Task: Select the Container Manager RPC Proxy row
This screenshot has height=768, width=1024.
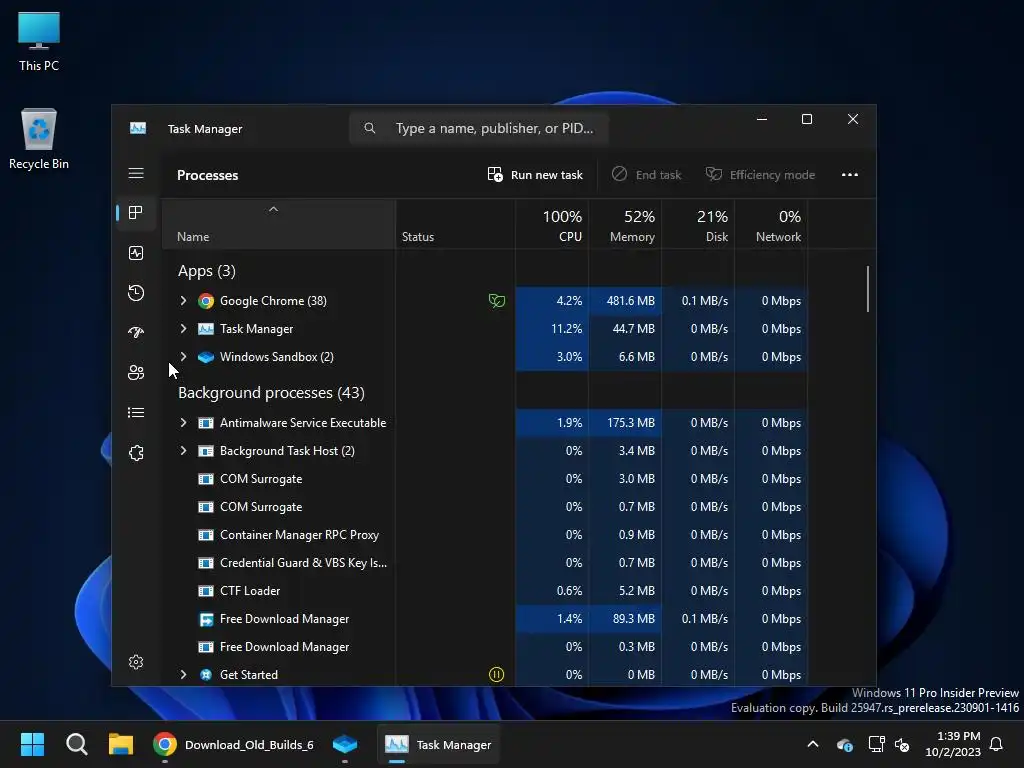Action: tap(485, 535)
